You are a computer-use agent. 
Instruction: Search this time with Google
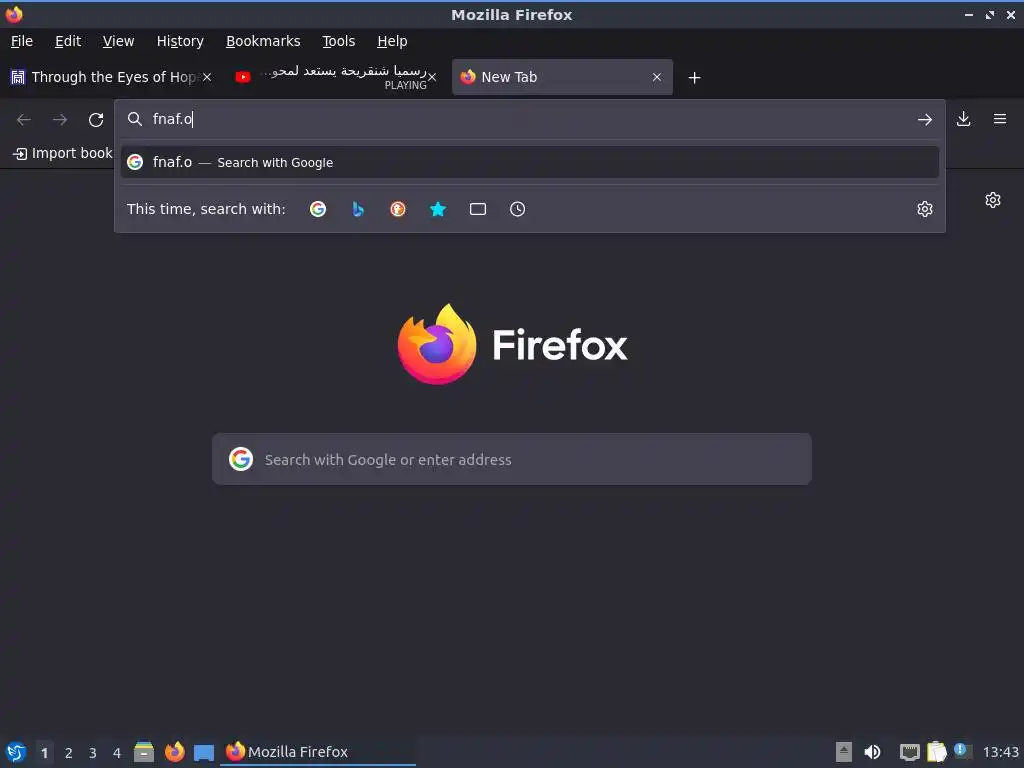(x=318, y=209)
